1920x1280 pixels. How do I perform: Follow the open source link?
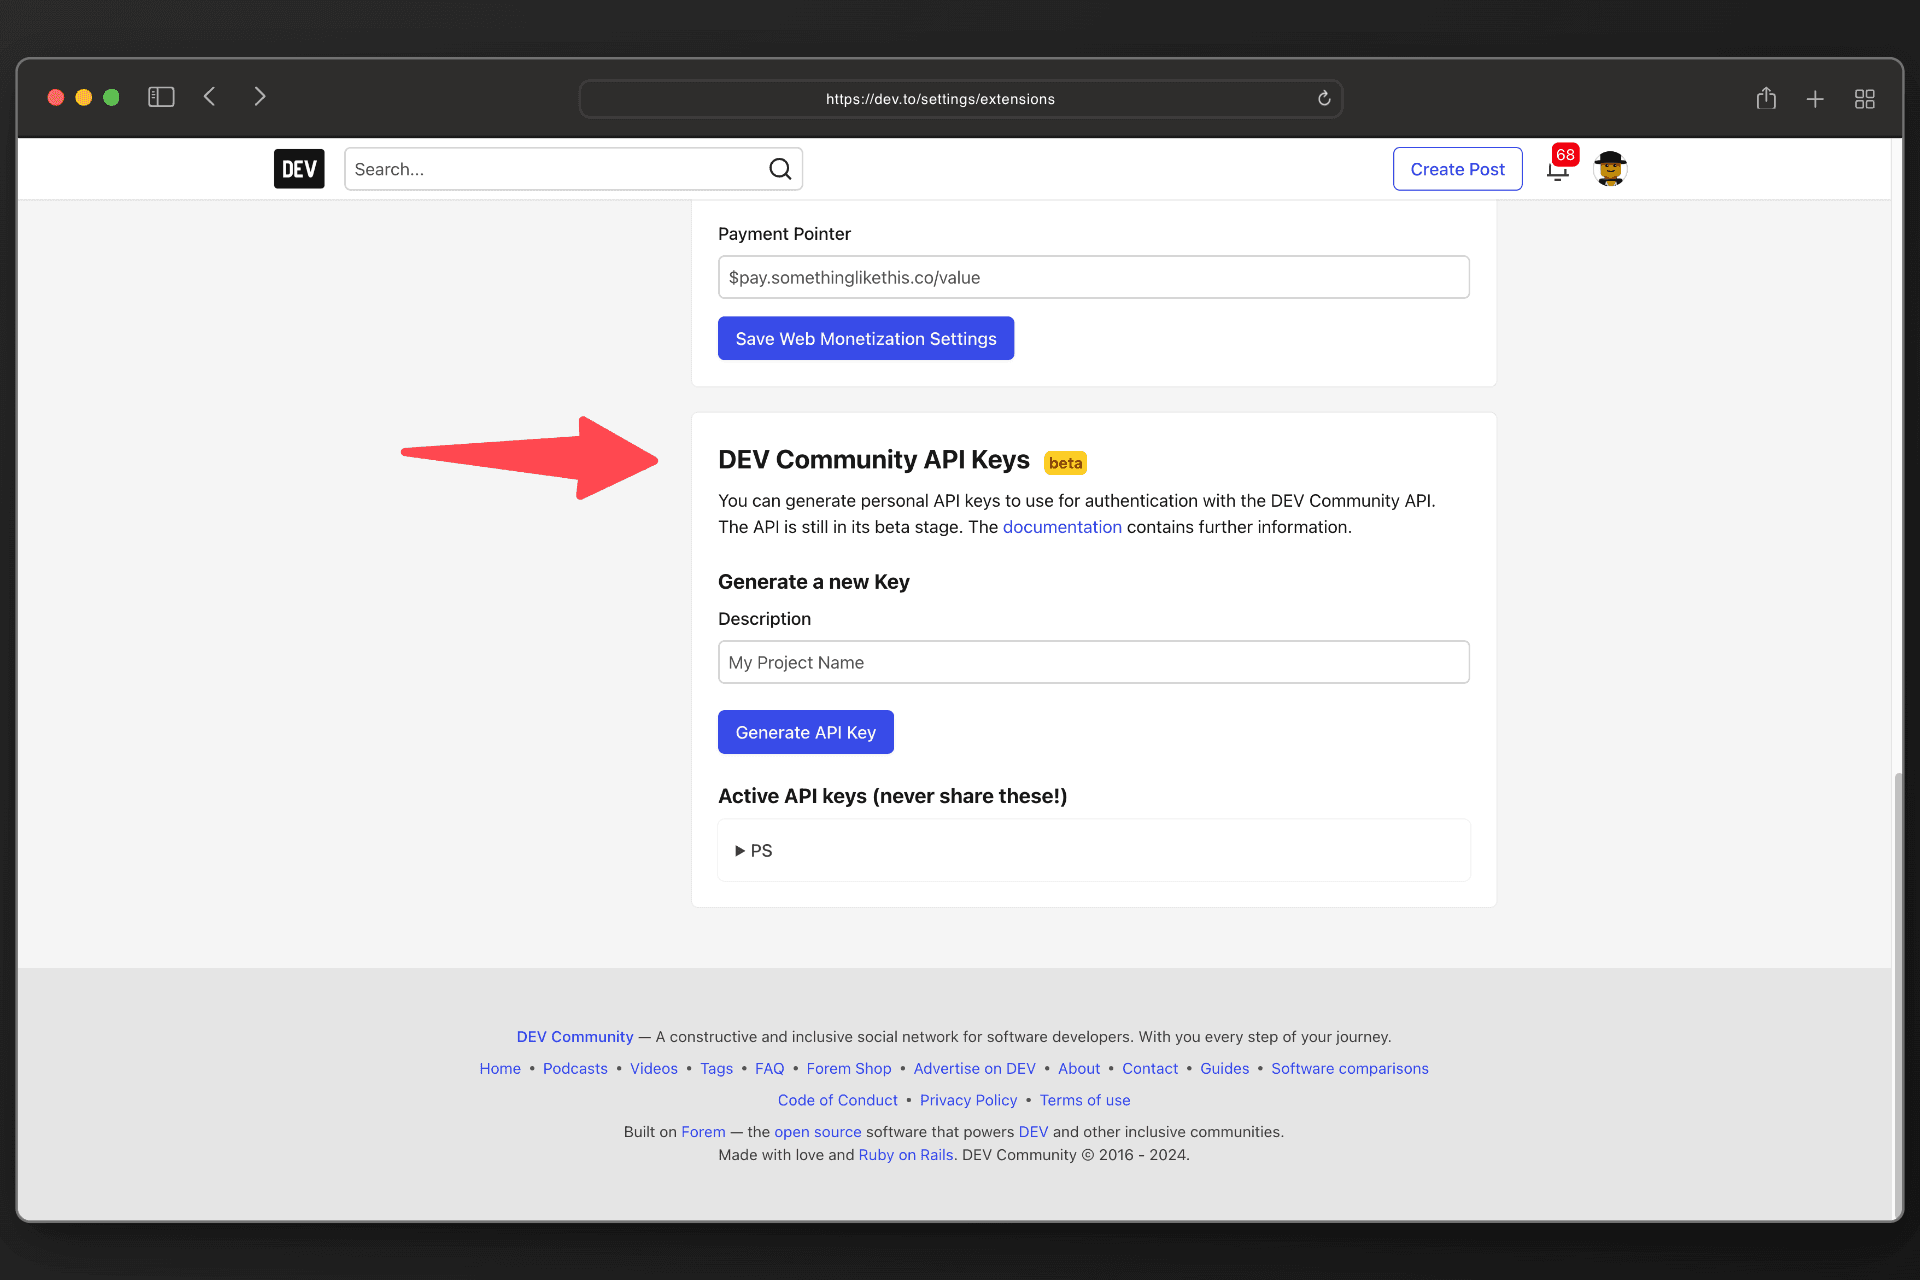(818, 1132)
